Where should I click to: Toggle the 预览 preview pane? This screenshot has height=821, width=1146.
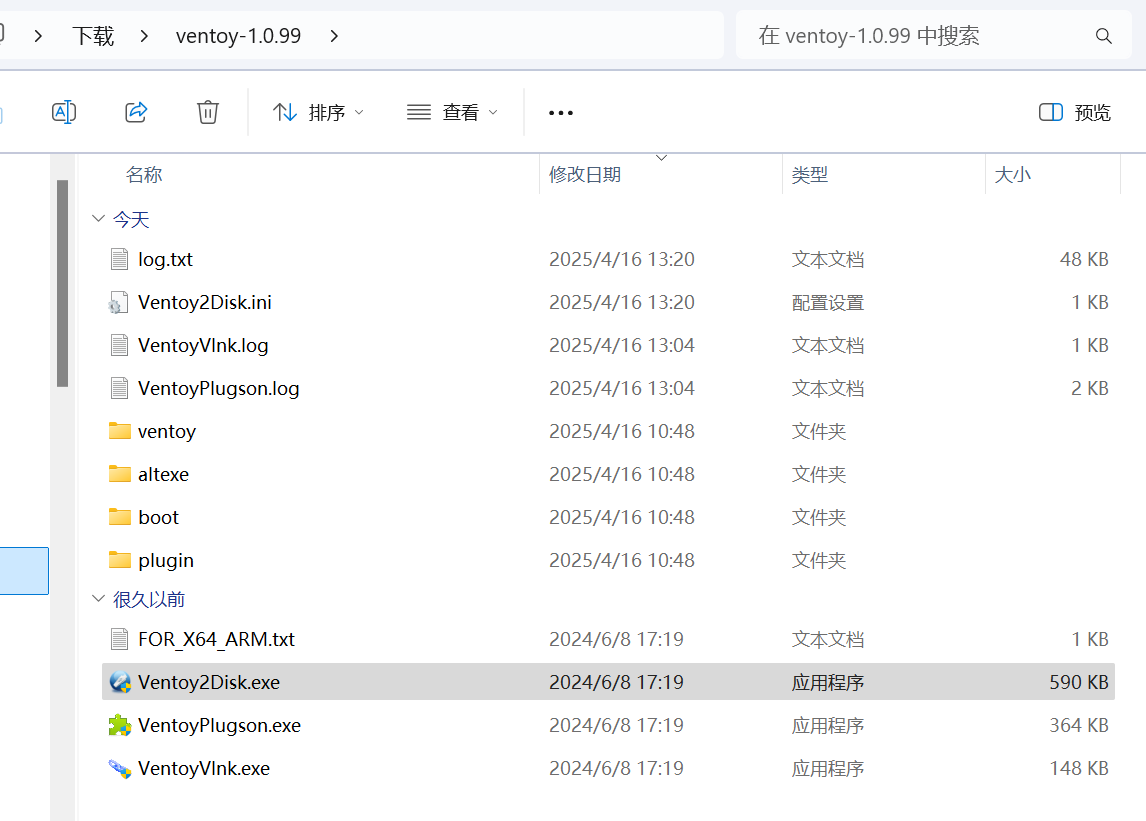1074,113
